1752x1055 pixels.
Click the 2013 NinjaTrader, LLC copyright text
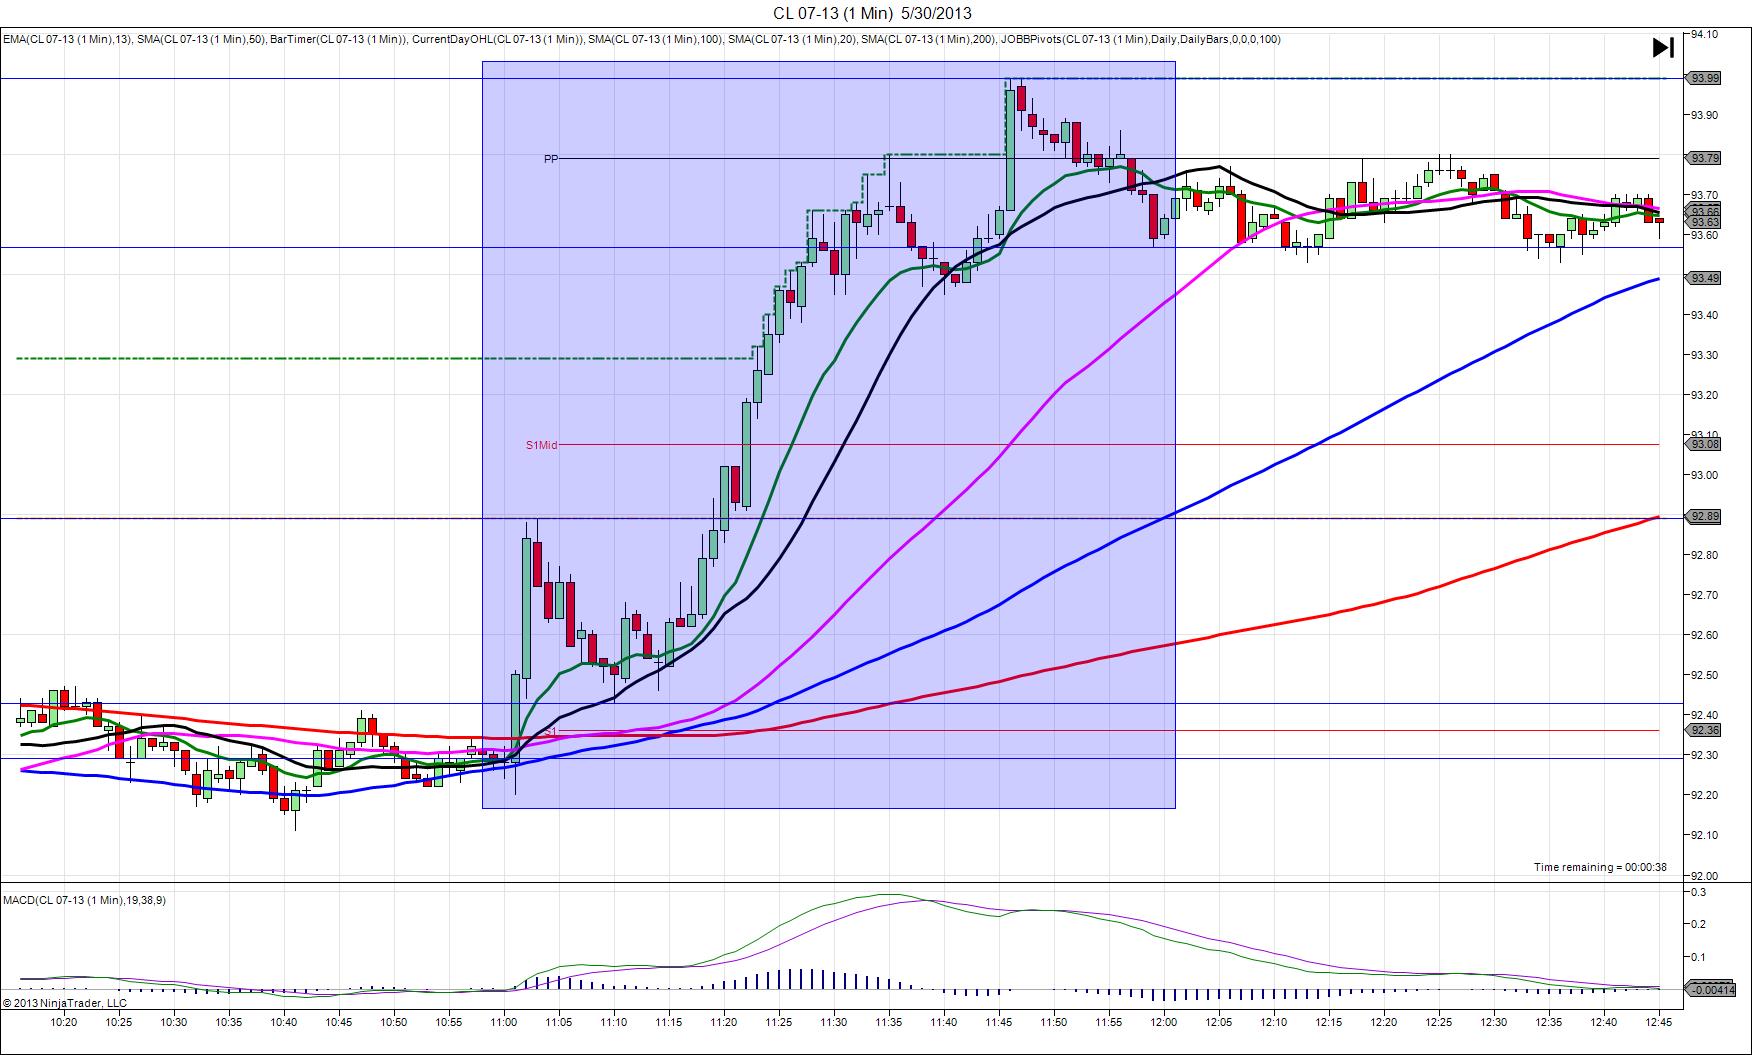(x=64, y=1002)
